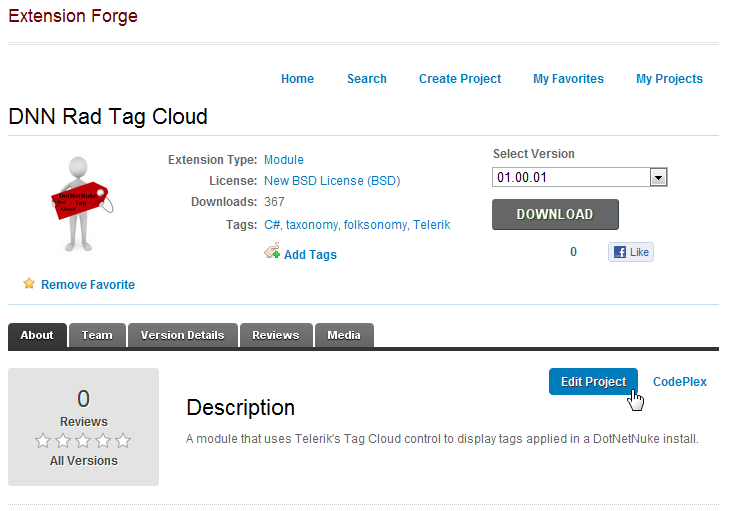Viewport: 735px width, 516px height.
Task: Click the DOWNLOAD button
Action: [555, 214]
